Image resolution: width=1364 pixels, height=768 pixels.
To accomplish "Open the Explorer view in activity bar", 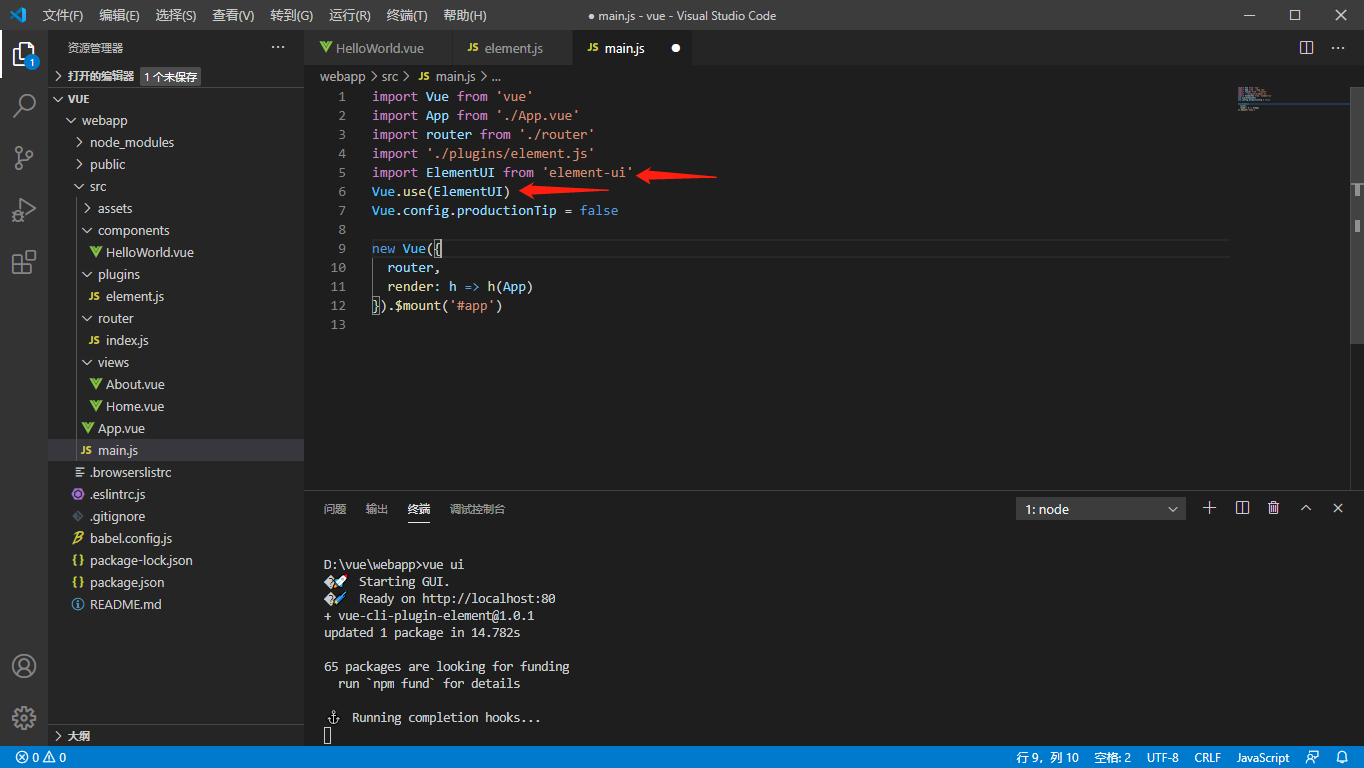I will click(x=23, y=54).
